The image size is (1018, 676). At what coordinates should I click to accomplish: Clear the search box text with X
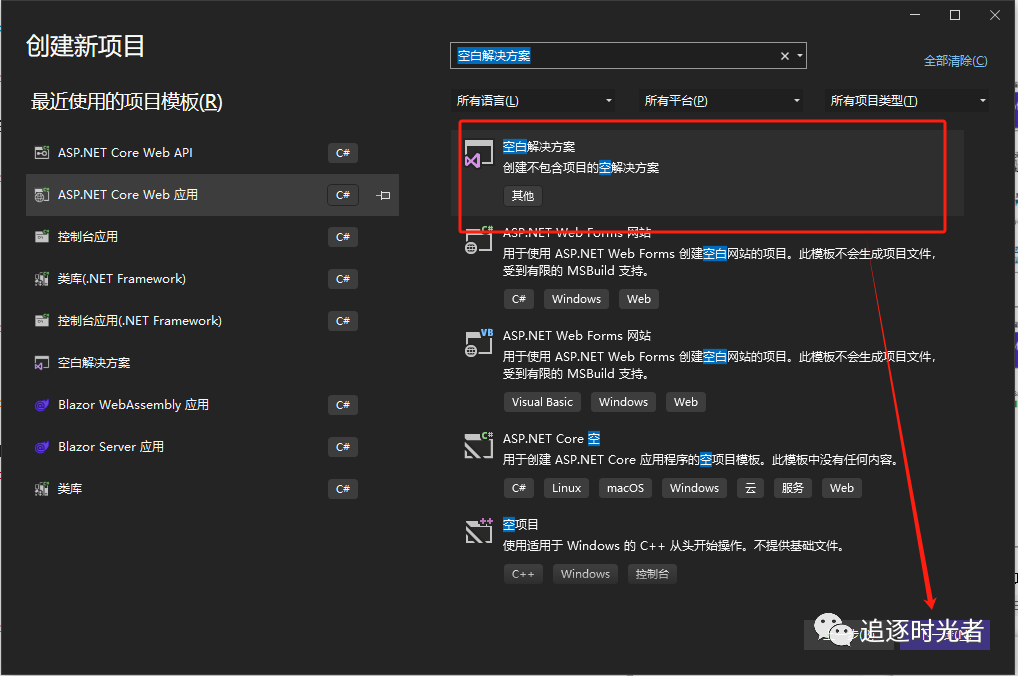784,56
